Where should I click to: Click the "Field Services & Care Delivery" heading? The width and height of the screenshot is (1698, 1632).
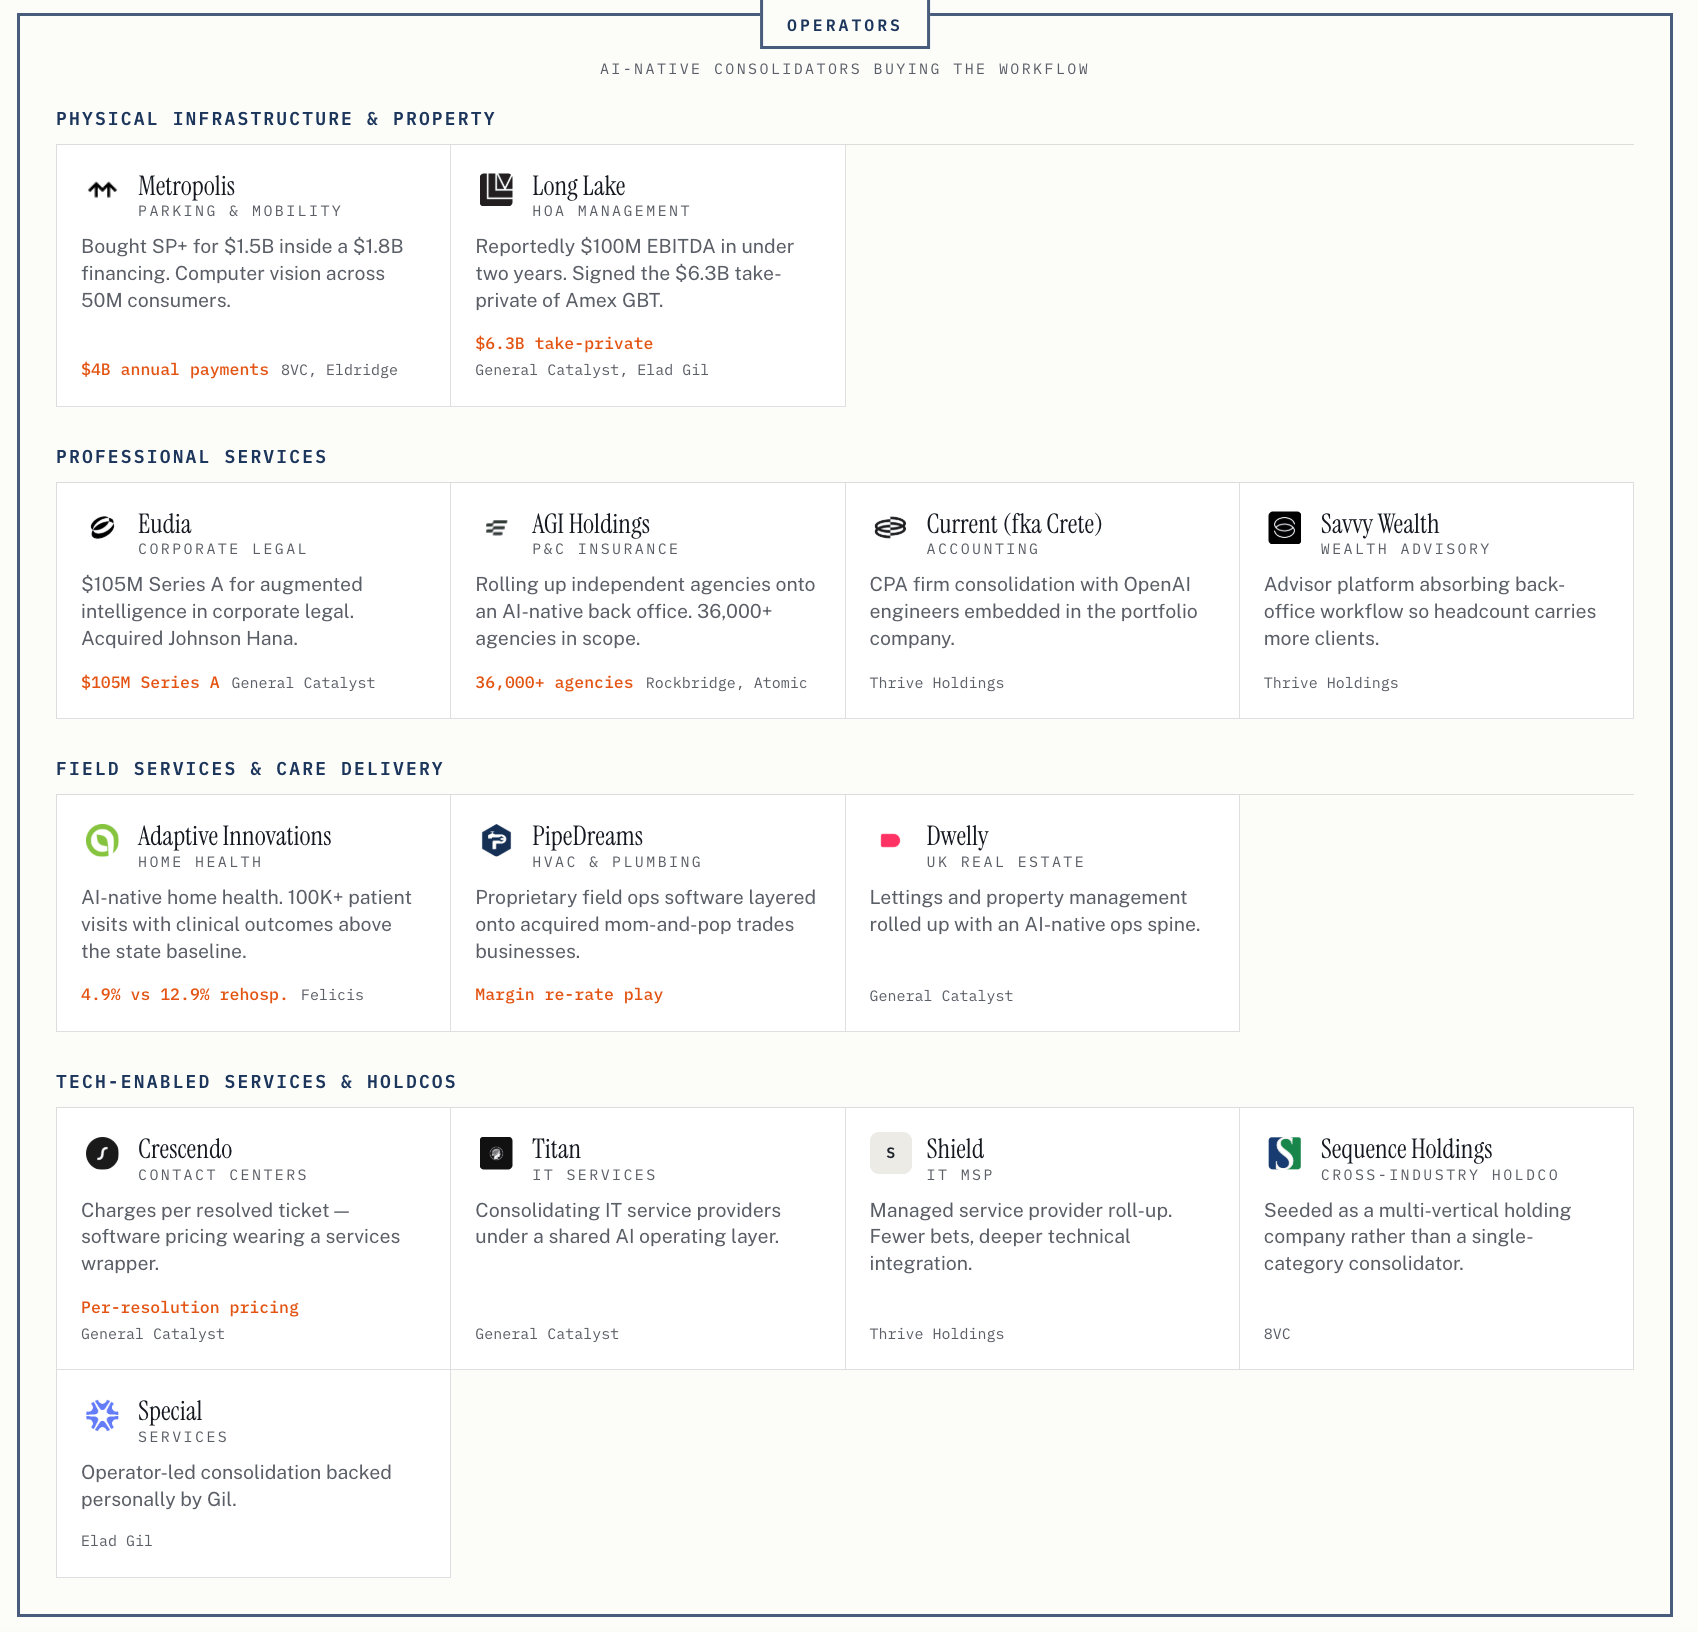pos(250,769)
